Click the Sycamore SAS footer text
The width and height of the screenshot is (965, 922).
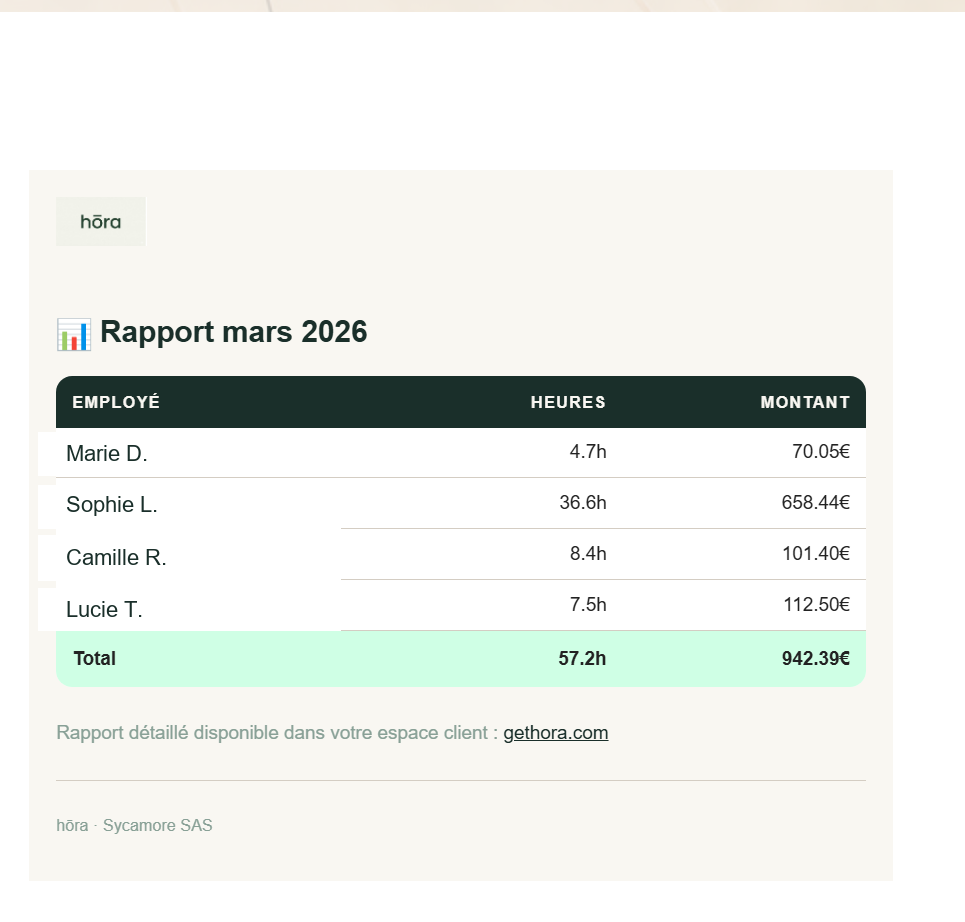[x=157, y=825]
